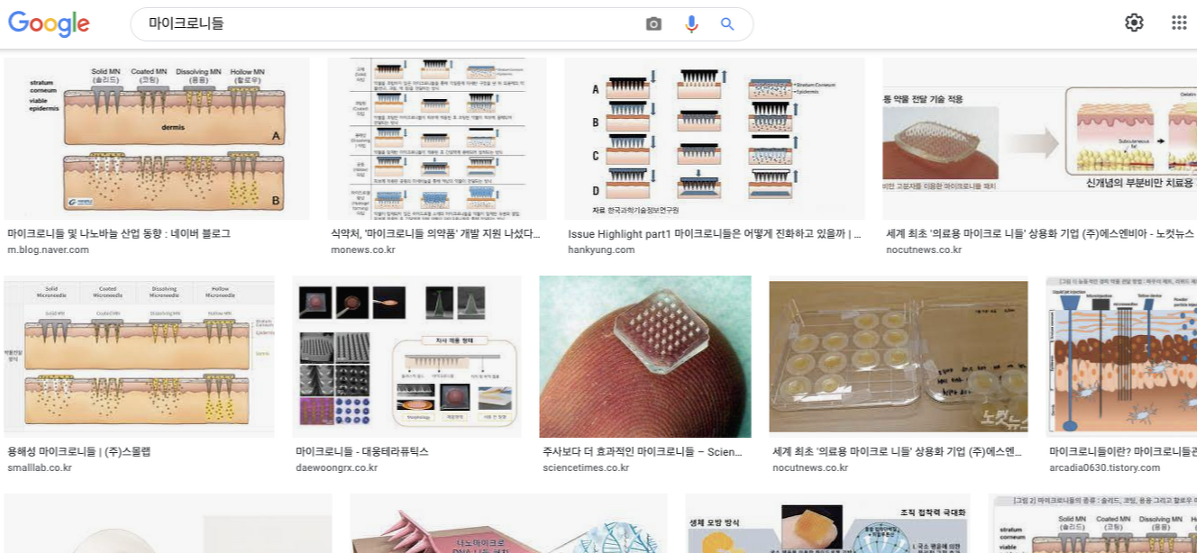Screen dimensions: 1197x553
Task: Open 'Issue Highlight part1 마이크로니들은 어떻게 진화하고 있을까' title
Action: pos(715,234)
